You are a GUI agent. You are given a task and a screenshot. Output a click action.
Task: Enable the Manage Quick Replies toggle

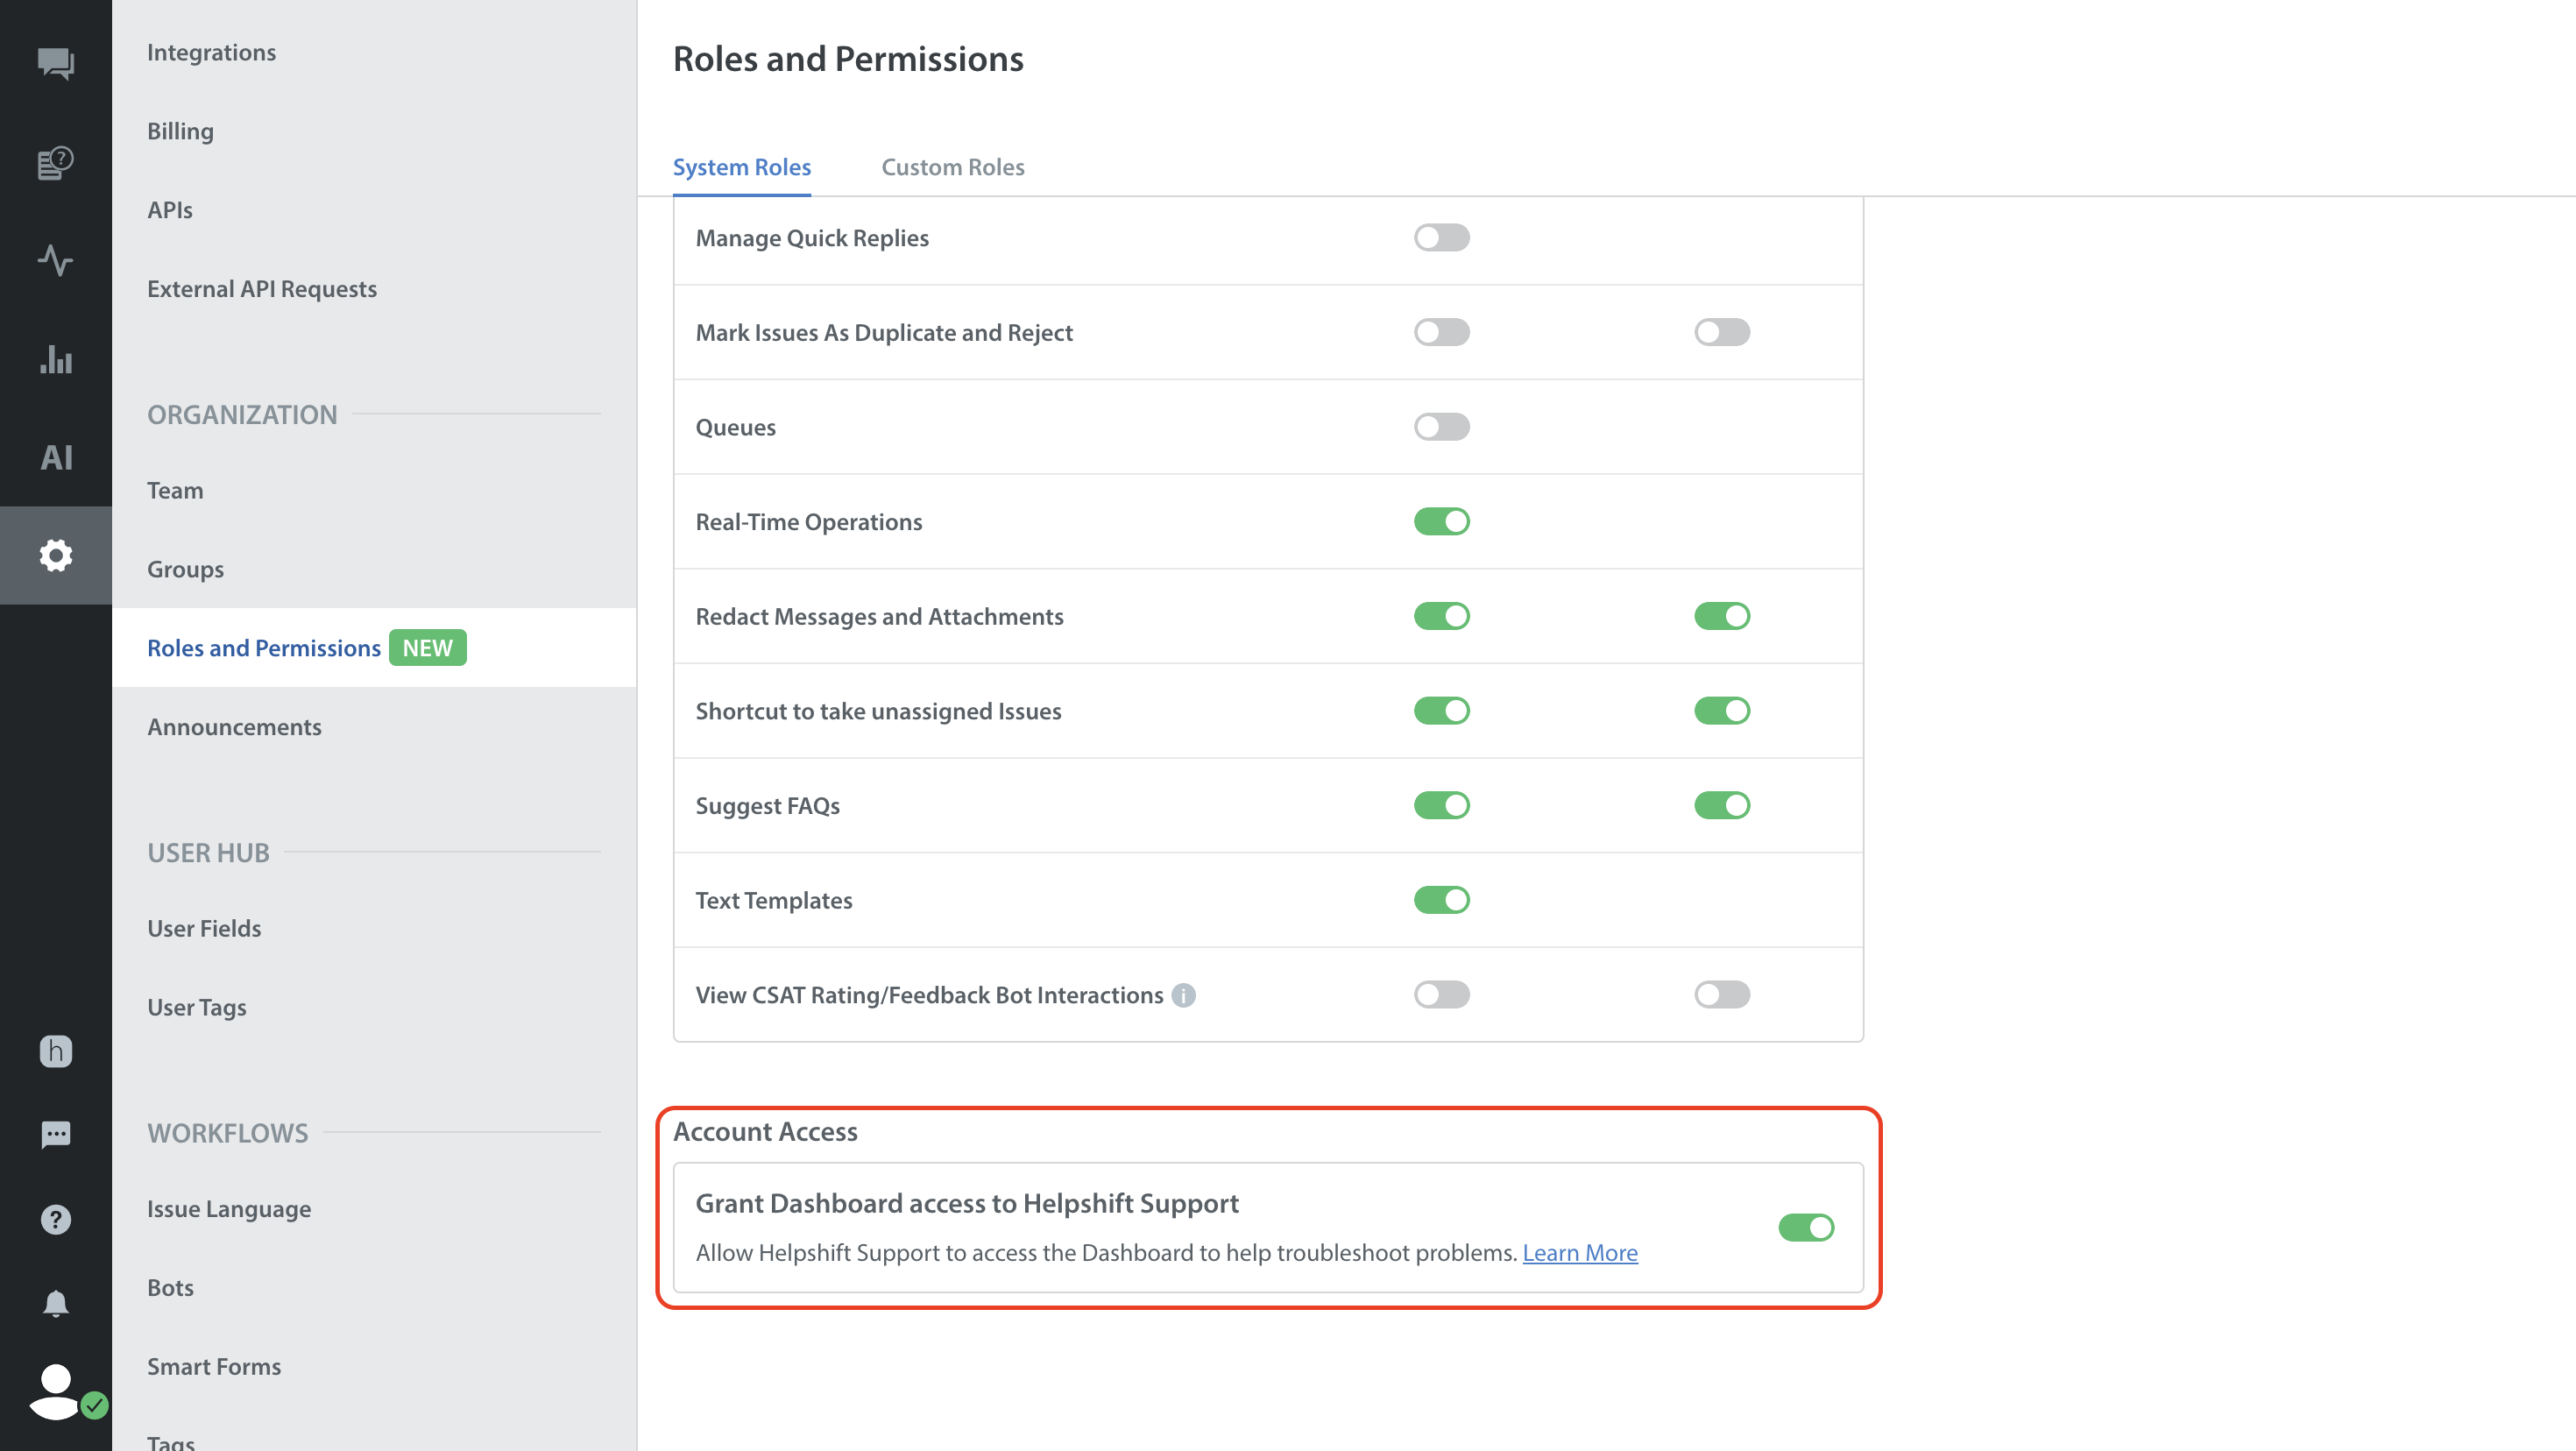click(x=1441, y=238)
